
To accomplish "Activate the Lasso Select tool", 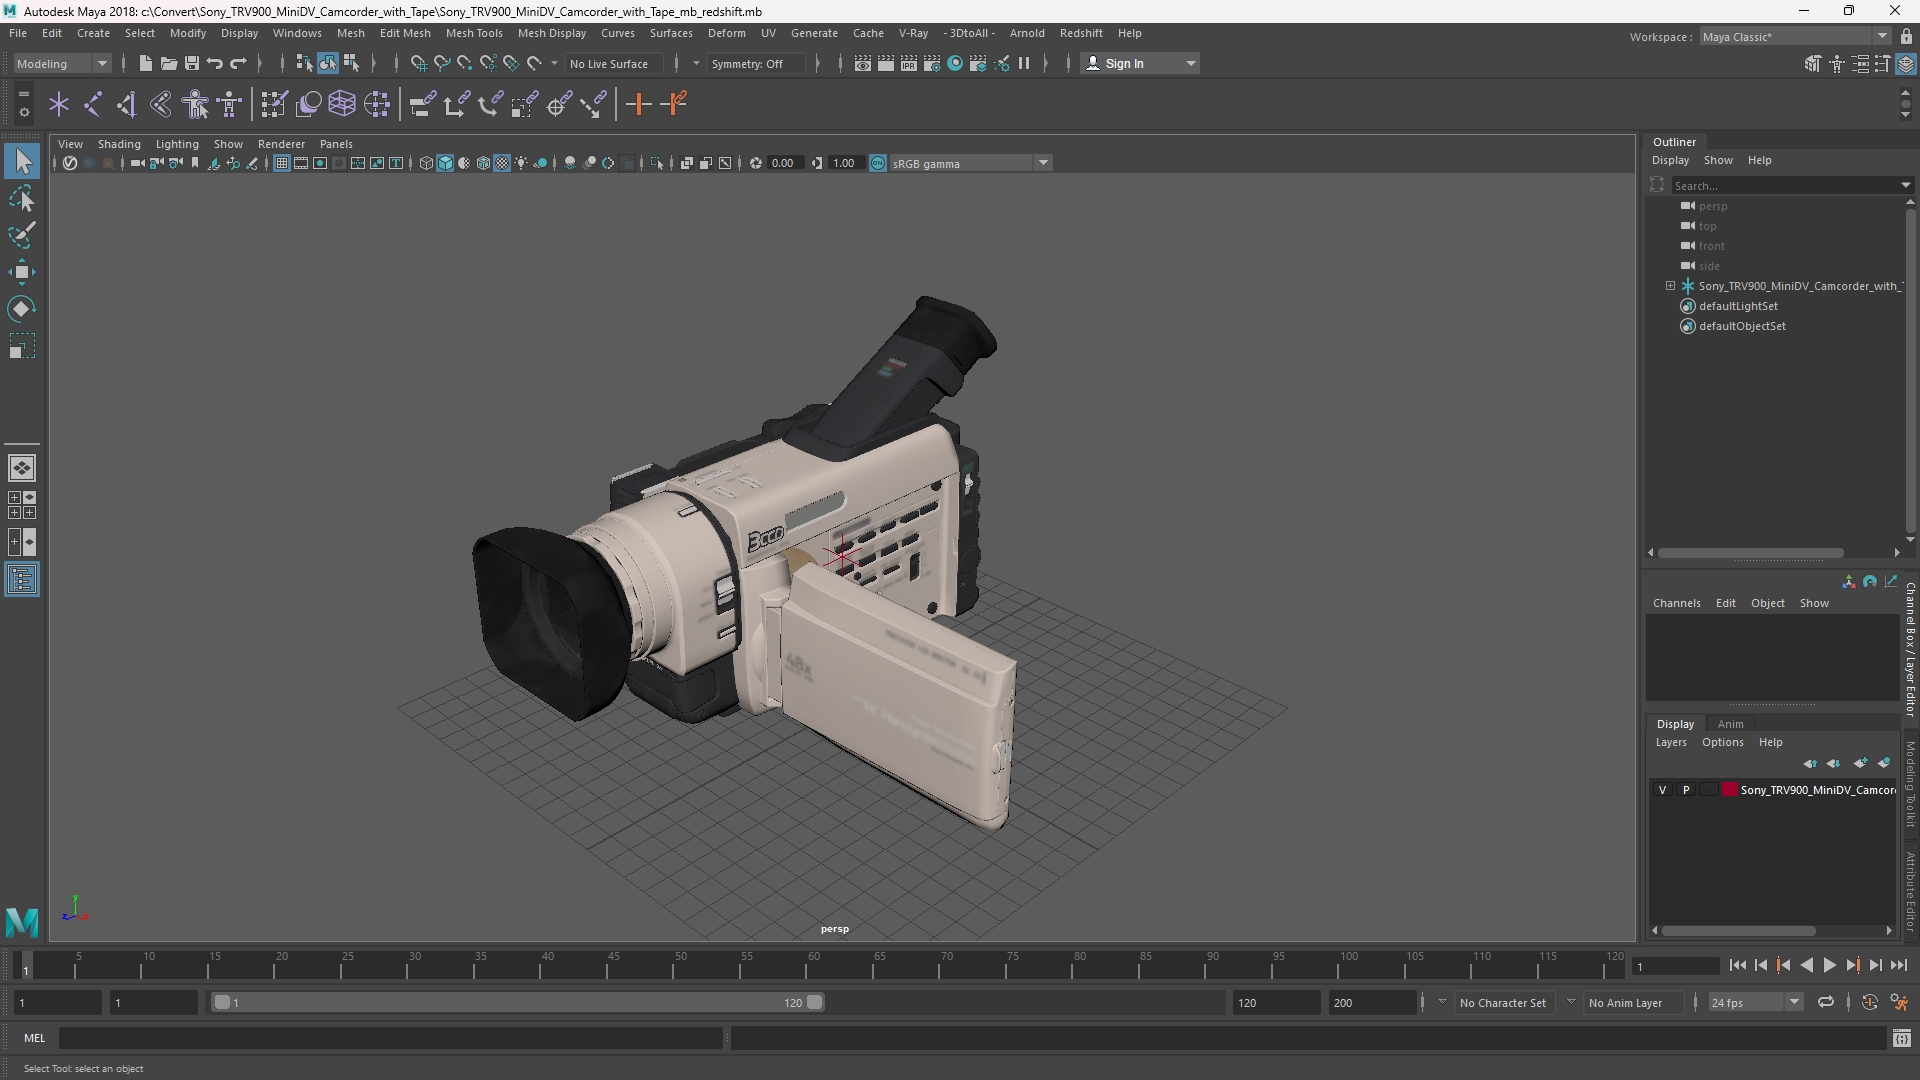I will click(x=22, y=198).
